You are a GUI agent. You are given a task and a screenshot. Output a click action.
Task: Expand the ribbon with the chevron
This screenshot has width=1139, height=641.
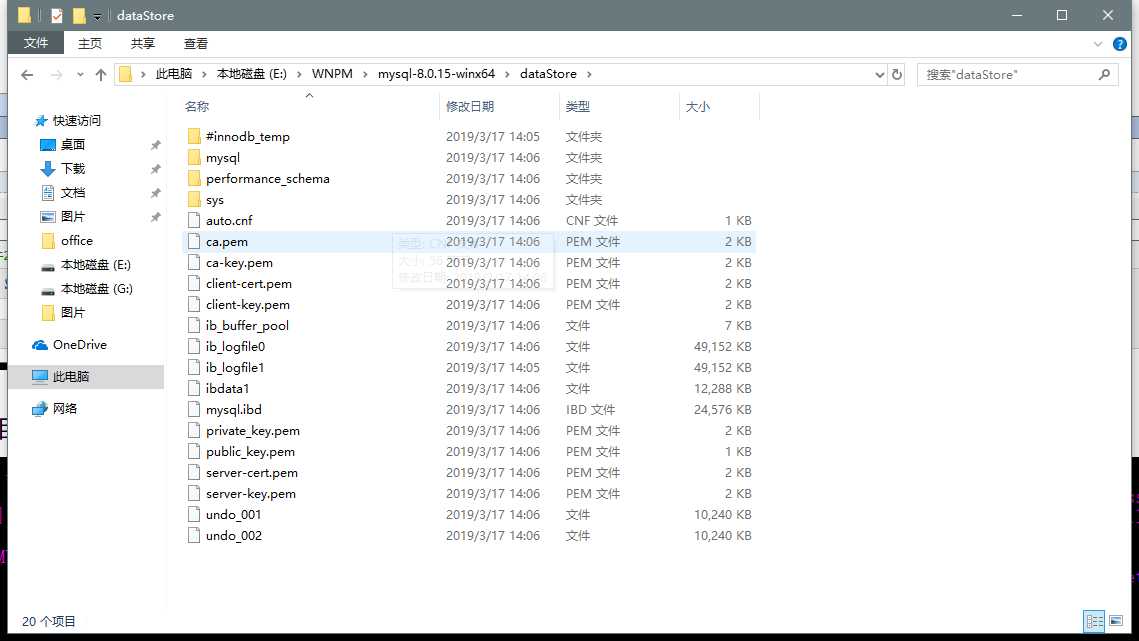tap(1098, 44)
